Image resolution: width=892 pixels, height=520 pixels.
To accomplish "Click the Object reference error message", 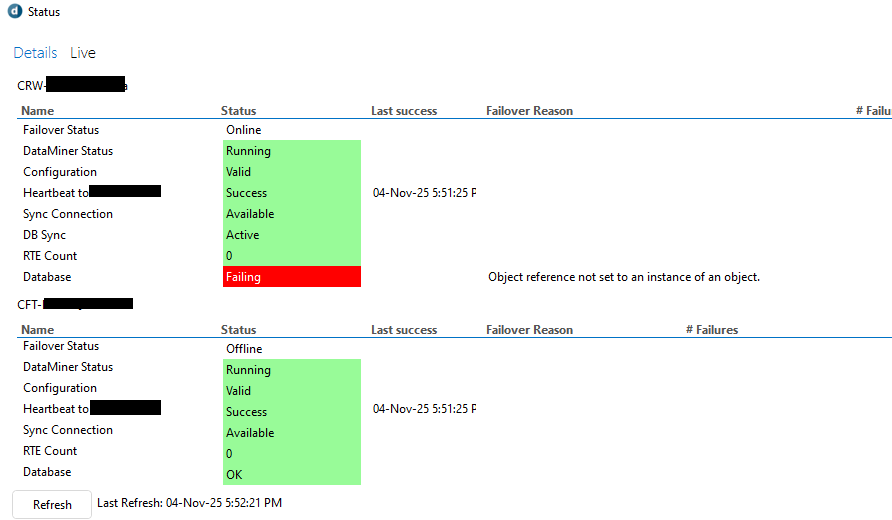I will [x=623, y=277].
